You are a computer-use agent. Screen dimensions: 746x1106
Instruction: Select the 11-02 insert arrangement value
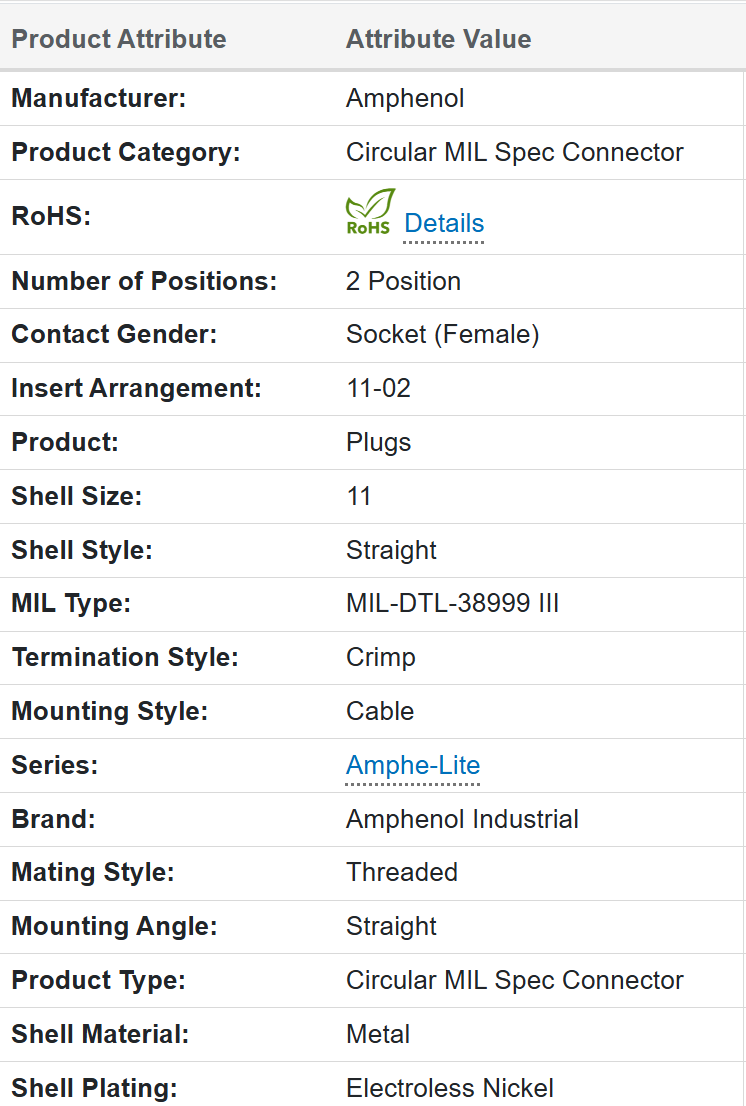pos(379,388)
